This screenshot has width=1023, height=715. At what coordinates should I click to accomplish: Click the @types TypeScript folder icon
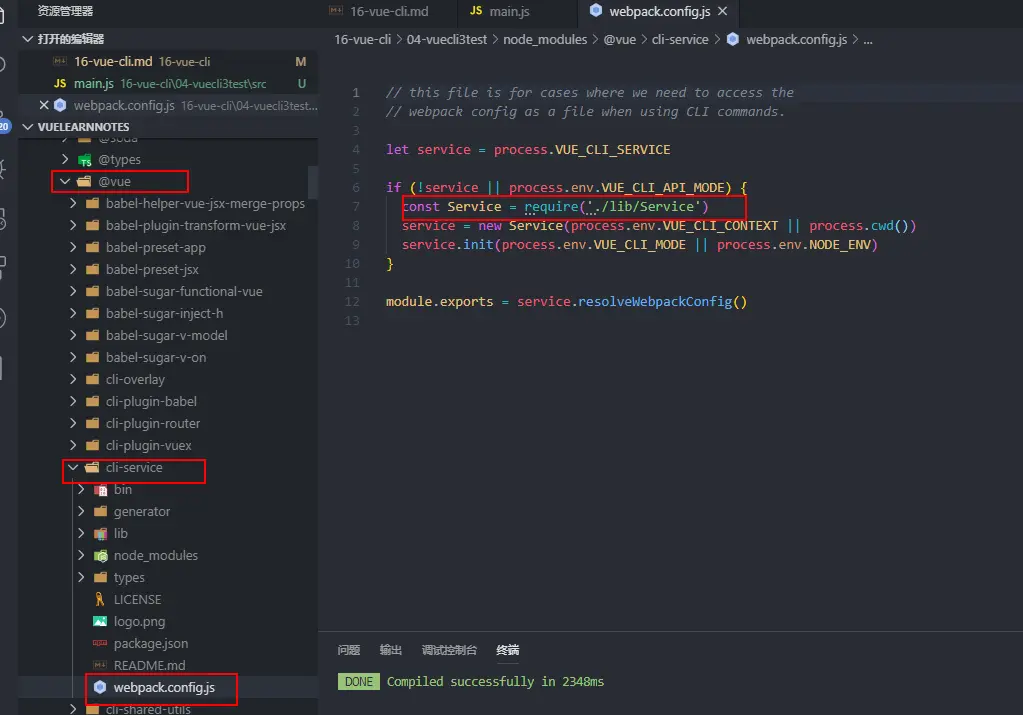click(x=85, y=160)
